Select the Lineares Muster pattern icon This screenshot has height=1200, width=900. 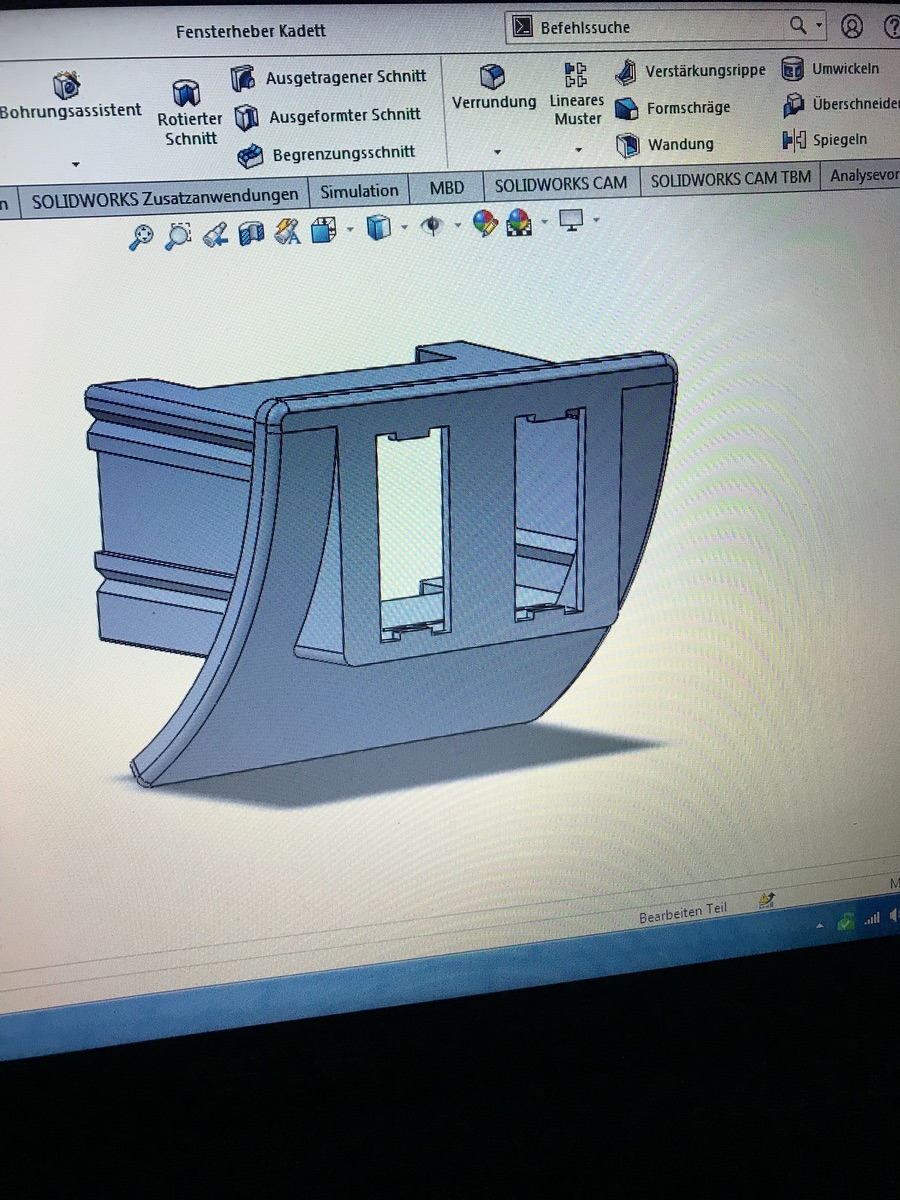coord(576,74)
